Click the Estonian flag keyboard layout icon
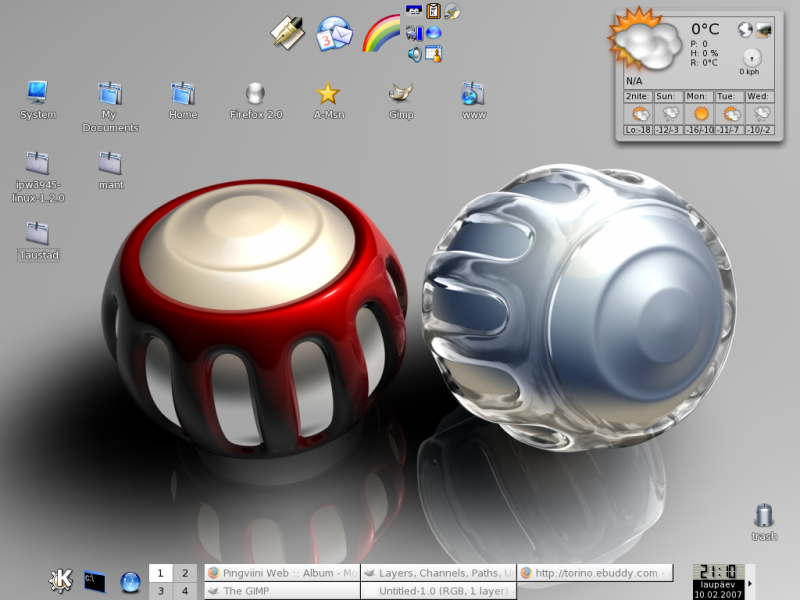The image size is (800, 600). [414, 10]
